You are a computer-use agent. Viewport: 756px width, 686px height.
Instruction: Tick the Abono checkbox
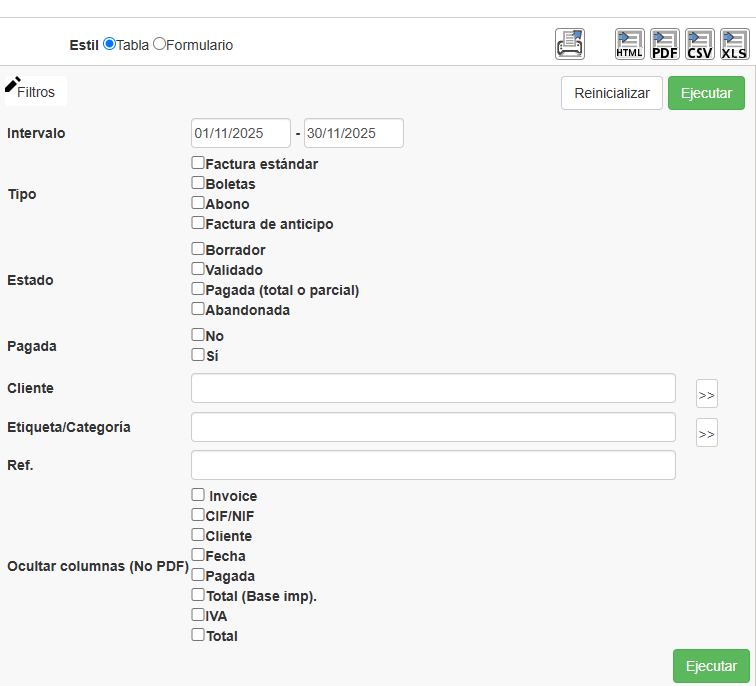[198, 202]
